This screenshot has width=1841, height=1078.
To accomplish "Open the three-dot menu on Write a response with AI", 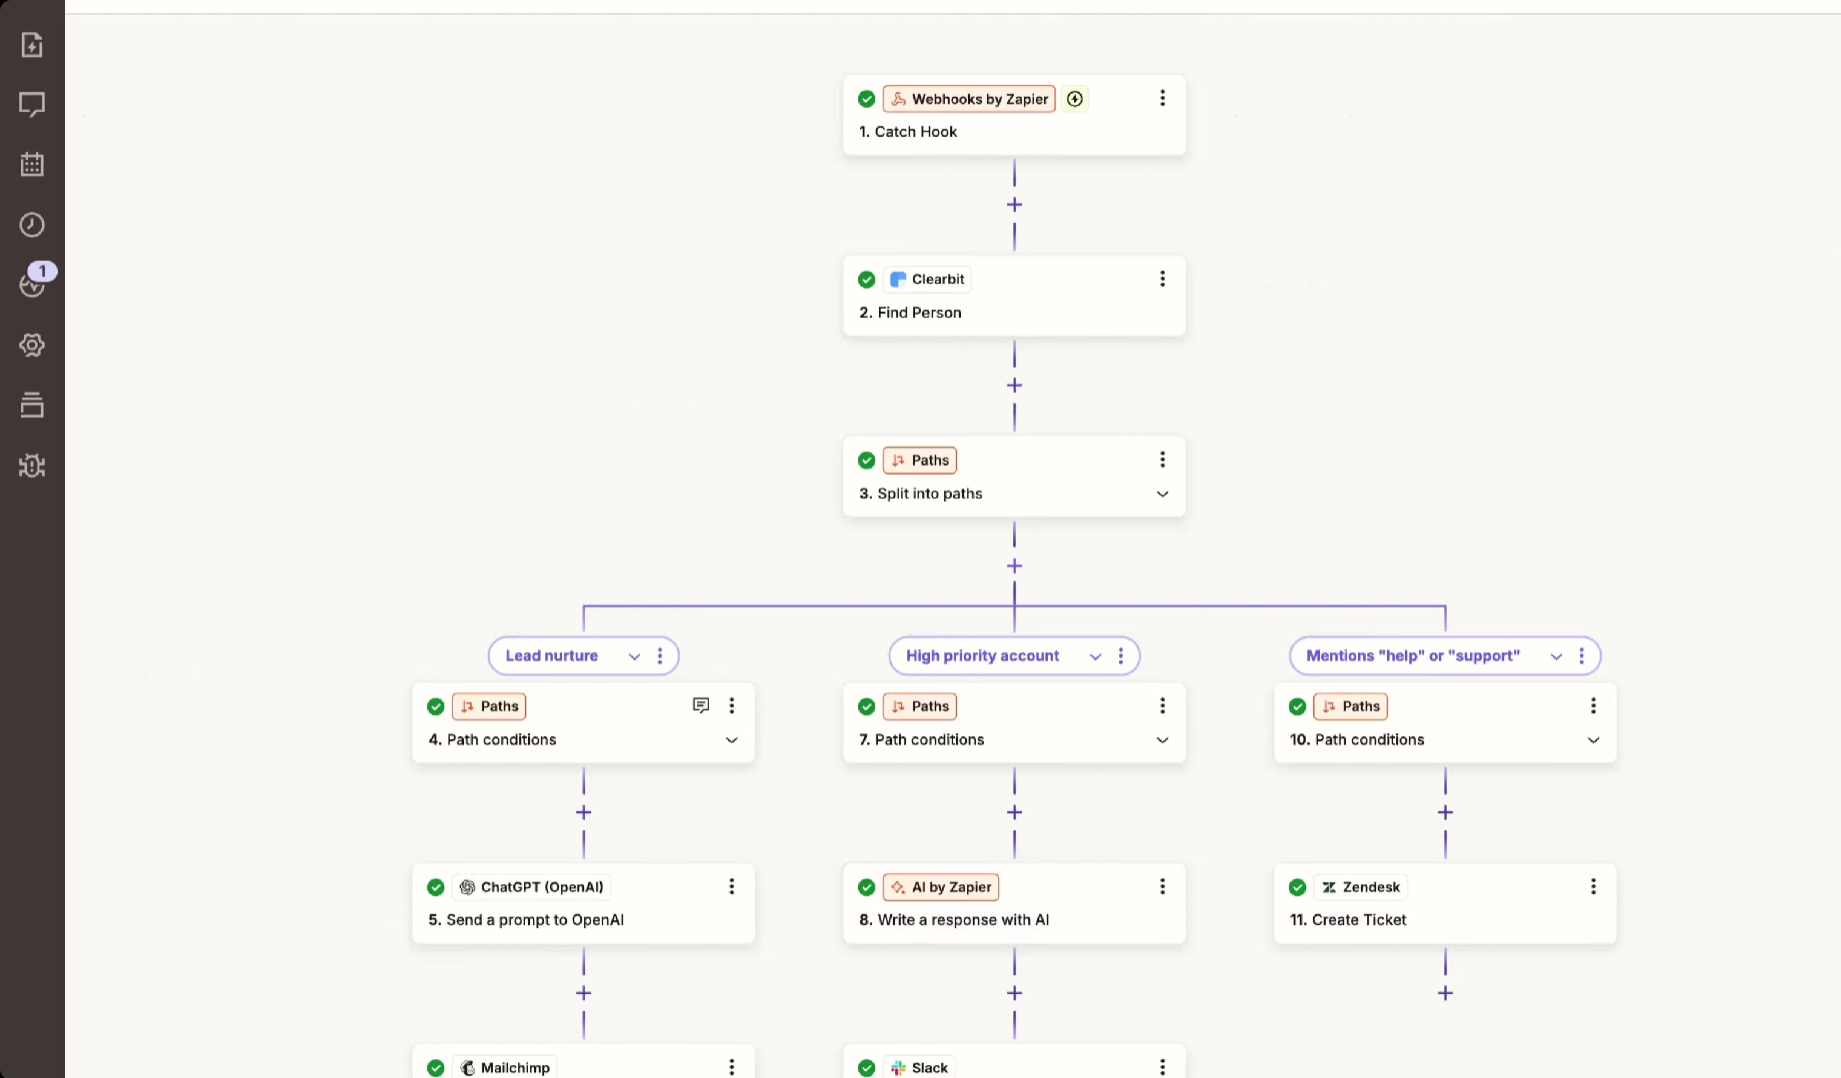I will [1162, 887].
